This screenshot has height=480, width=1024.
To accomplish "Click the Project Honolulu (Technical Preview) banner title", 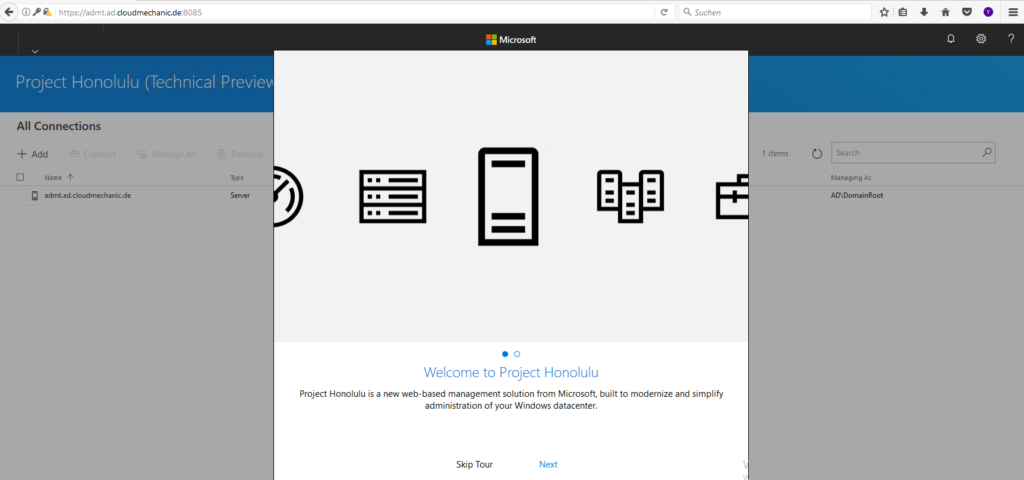I will [x=144, y=83].
